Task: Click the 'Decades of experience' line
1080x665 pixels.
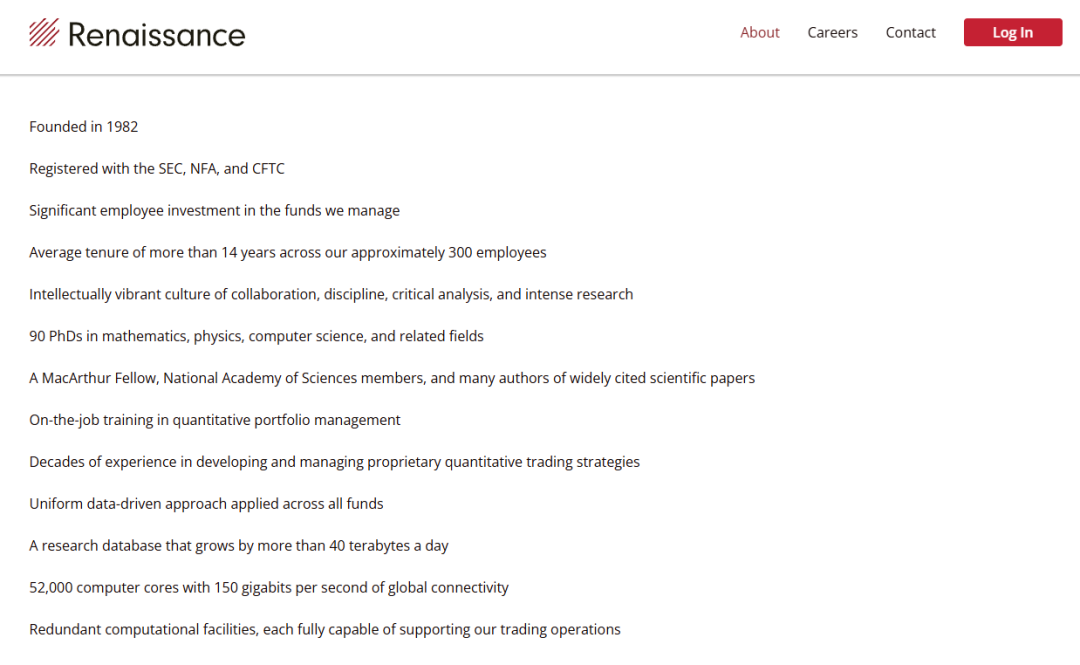Action: pyautogui.click(x=334, y=462)
